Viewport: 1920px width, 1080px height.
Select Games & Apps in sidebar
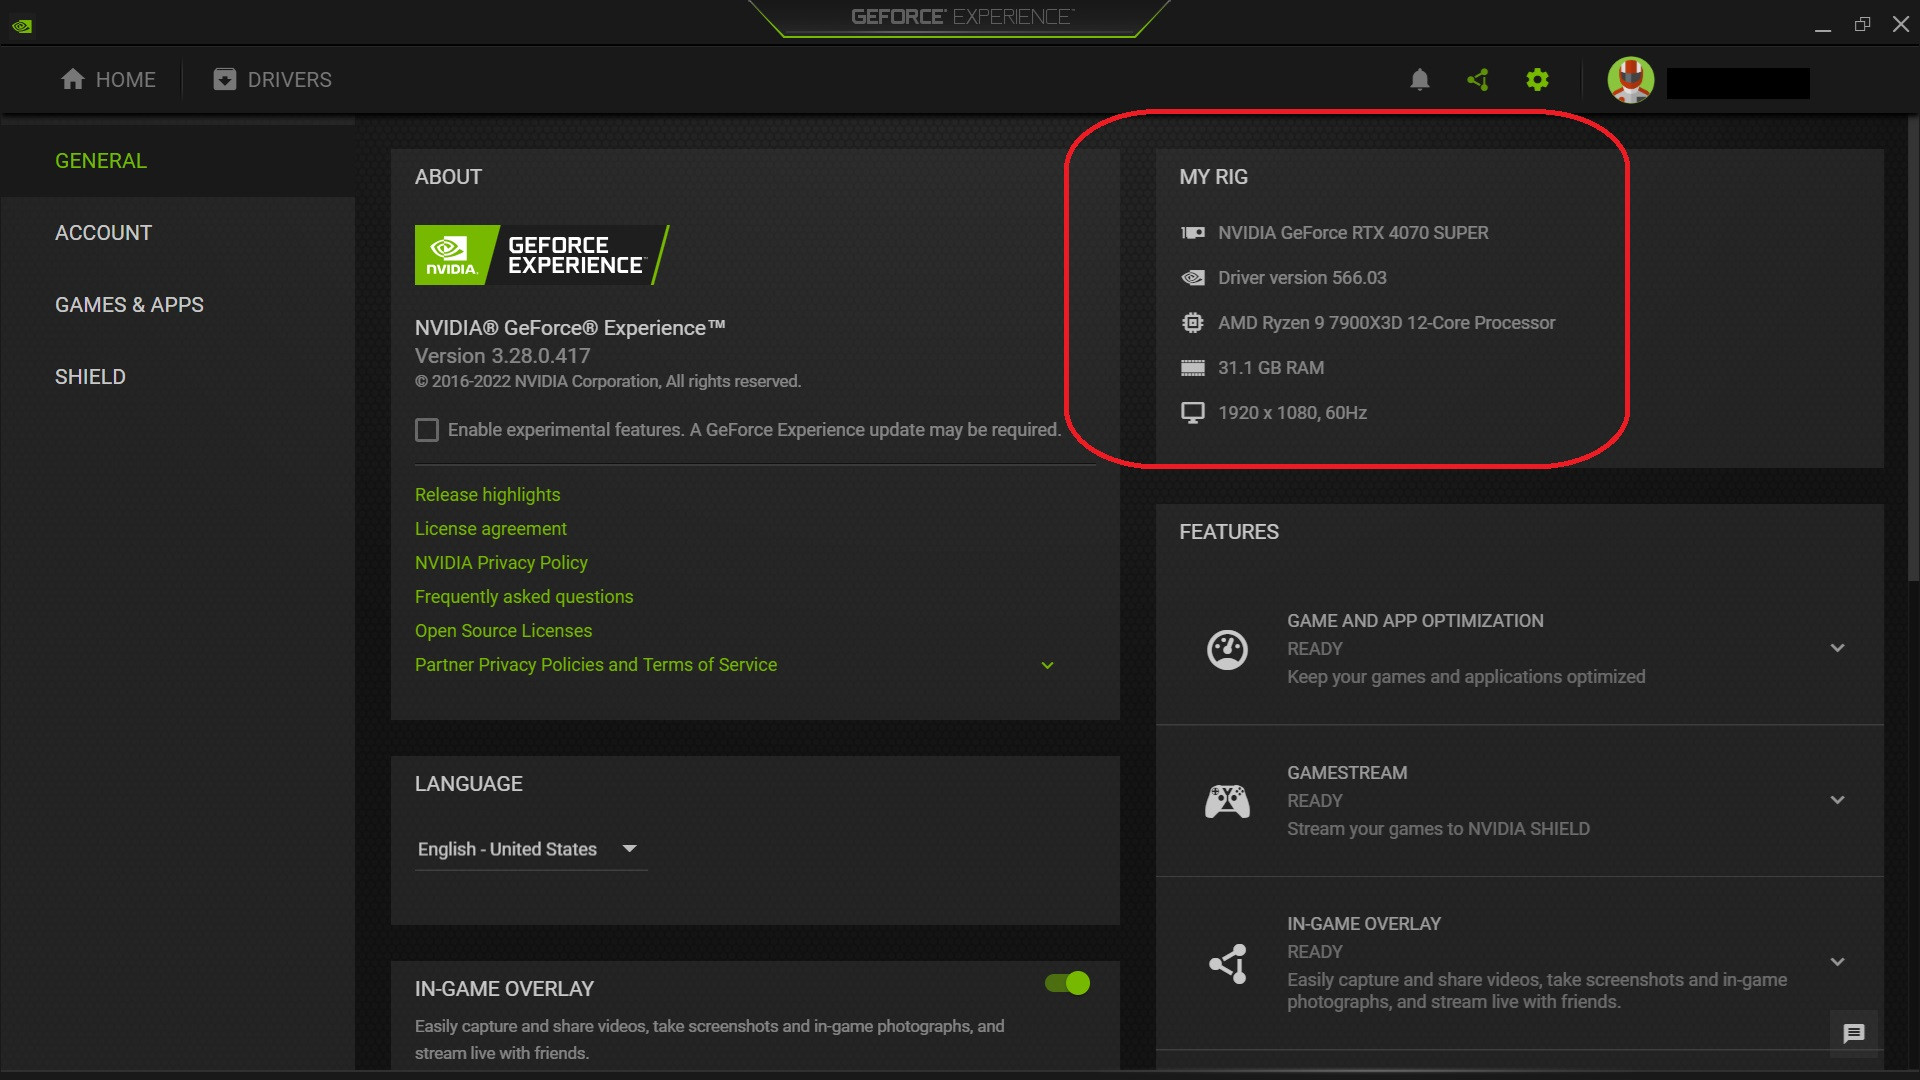129,305
